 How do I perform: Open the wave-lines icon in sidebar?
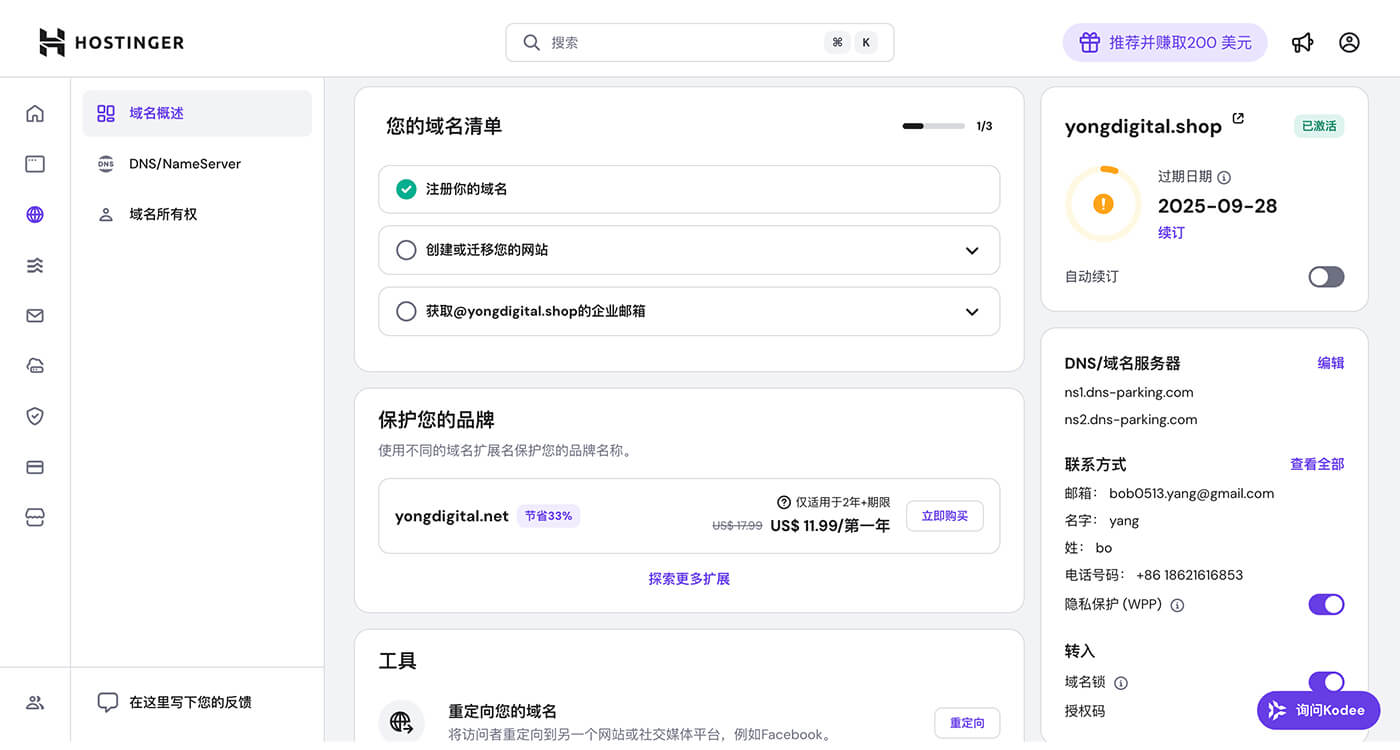point(35,265)
